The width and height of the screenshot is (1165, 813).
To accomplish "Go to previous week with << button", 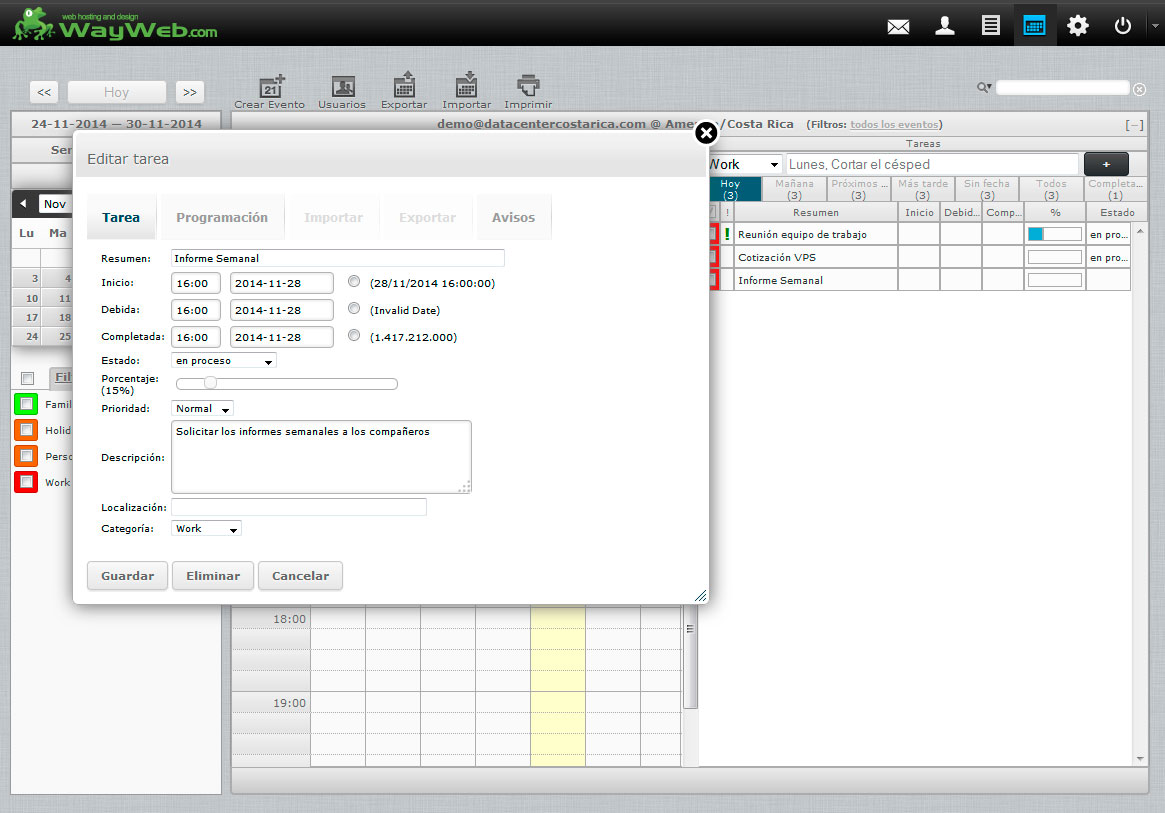I will click(x=44, y=92).
